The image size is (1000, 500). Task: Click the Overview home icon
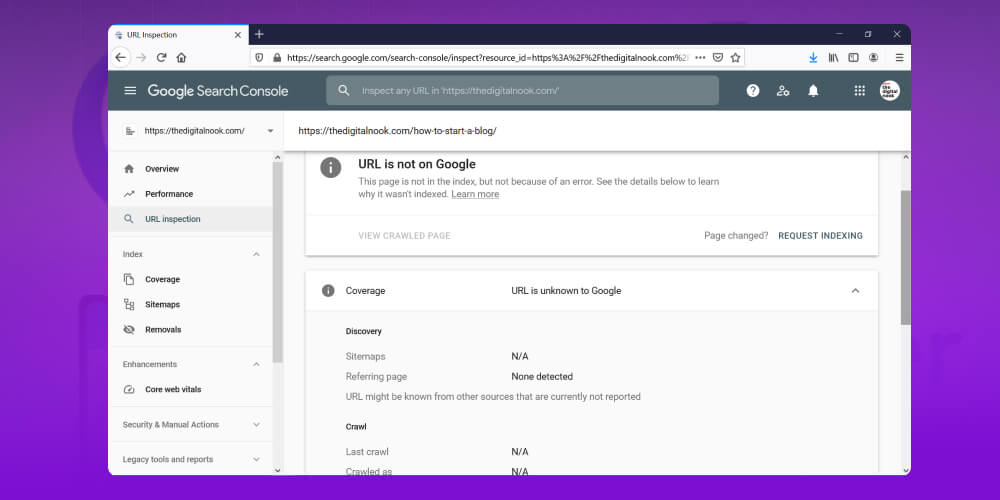(x=129, y=169)
